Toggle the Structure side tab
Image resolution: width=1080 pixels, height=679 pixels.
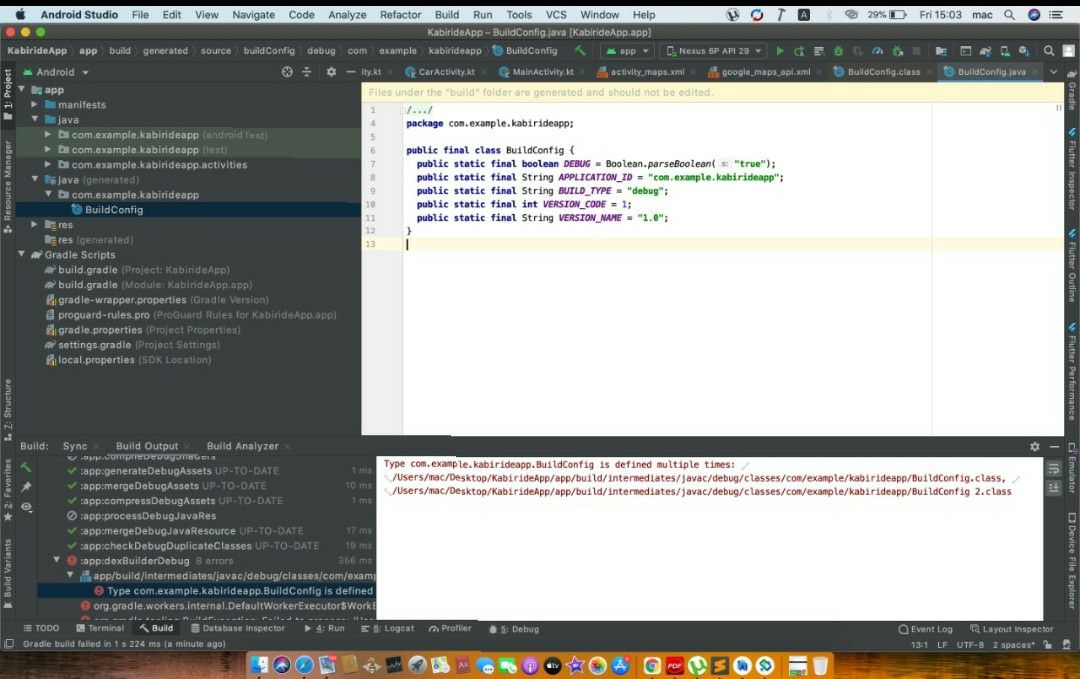point(8,410)
